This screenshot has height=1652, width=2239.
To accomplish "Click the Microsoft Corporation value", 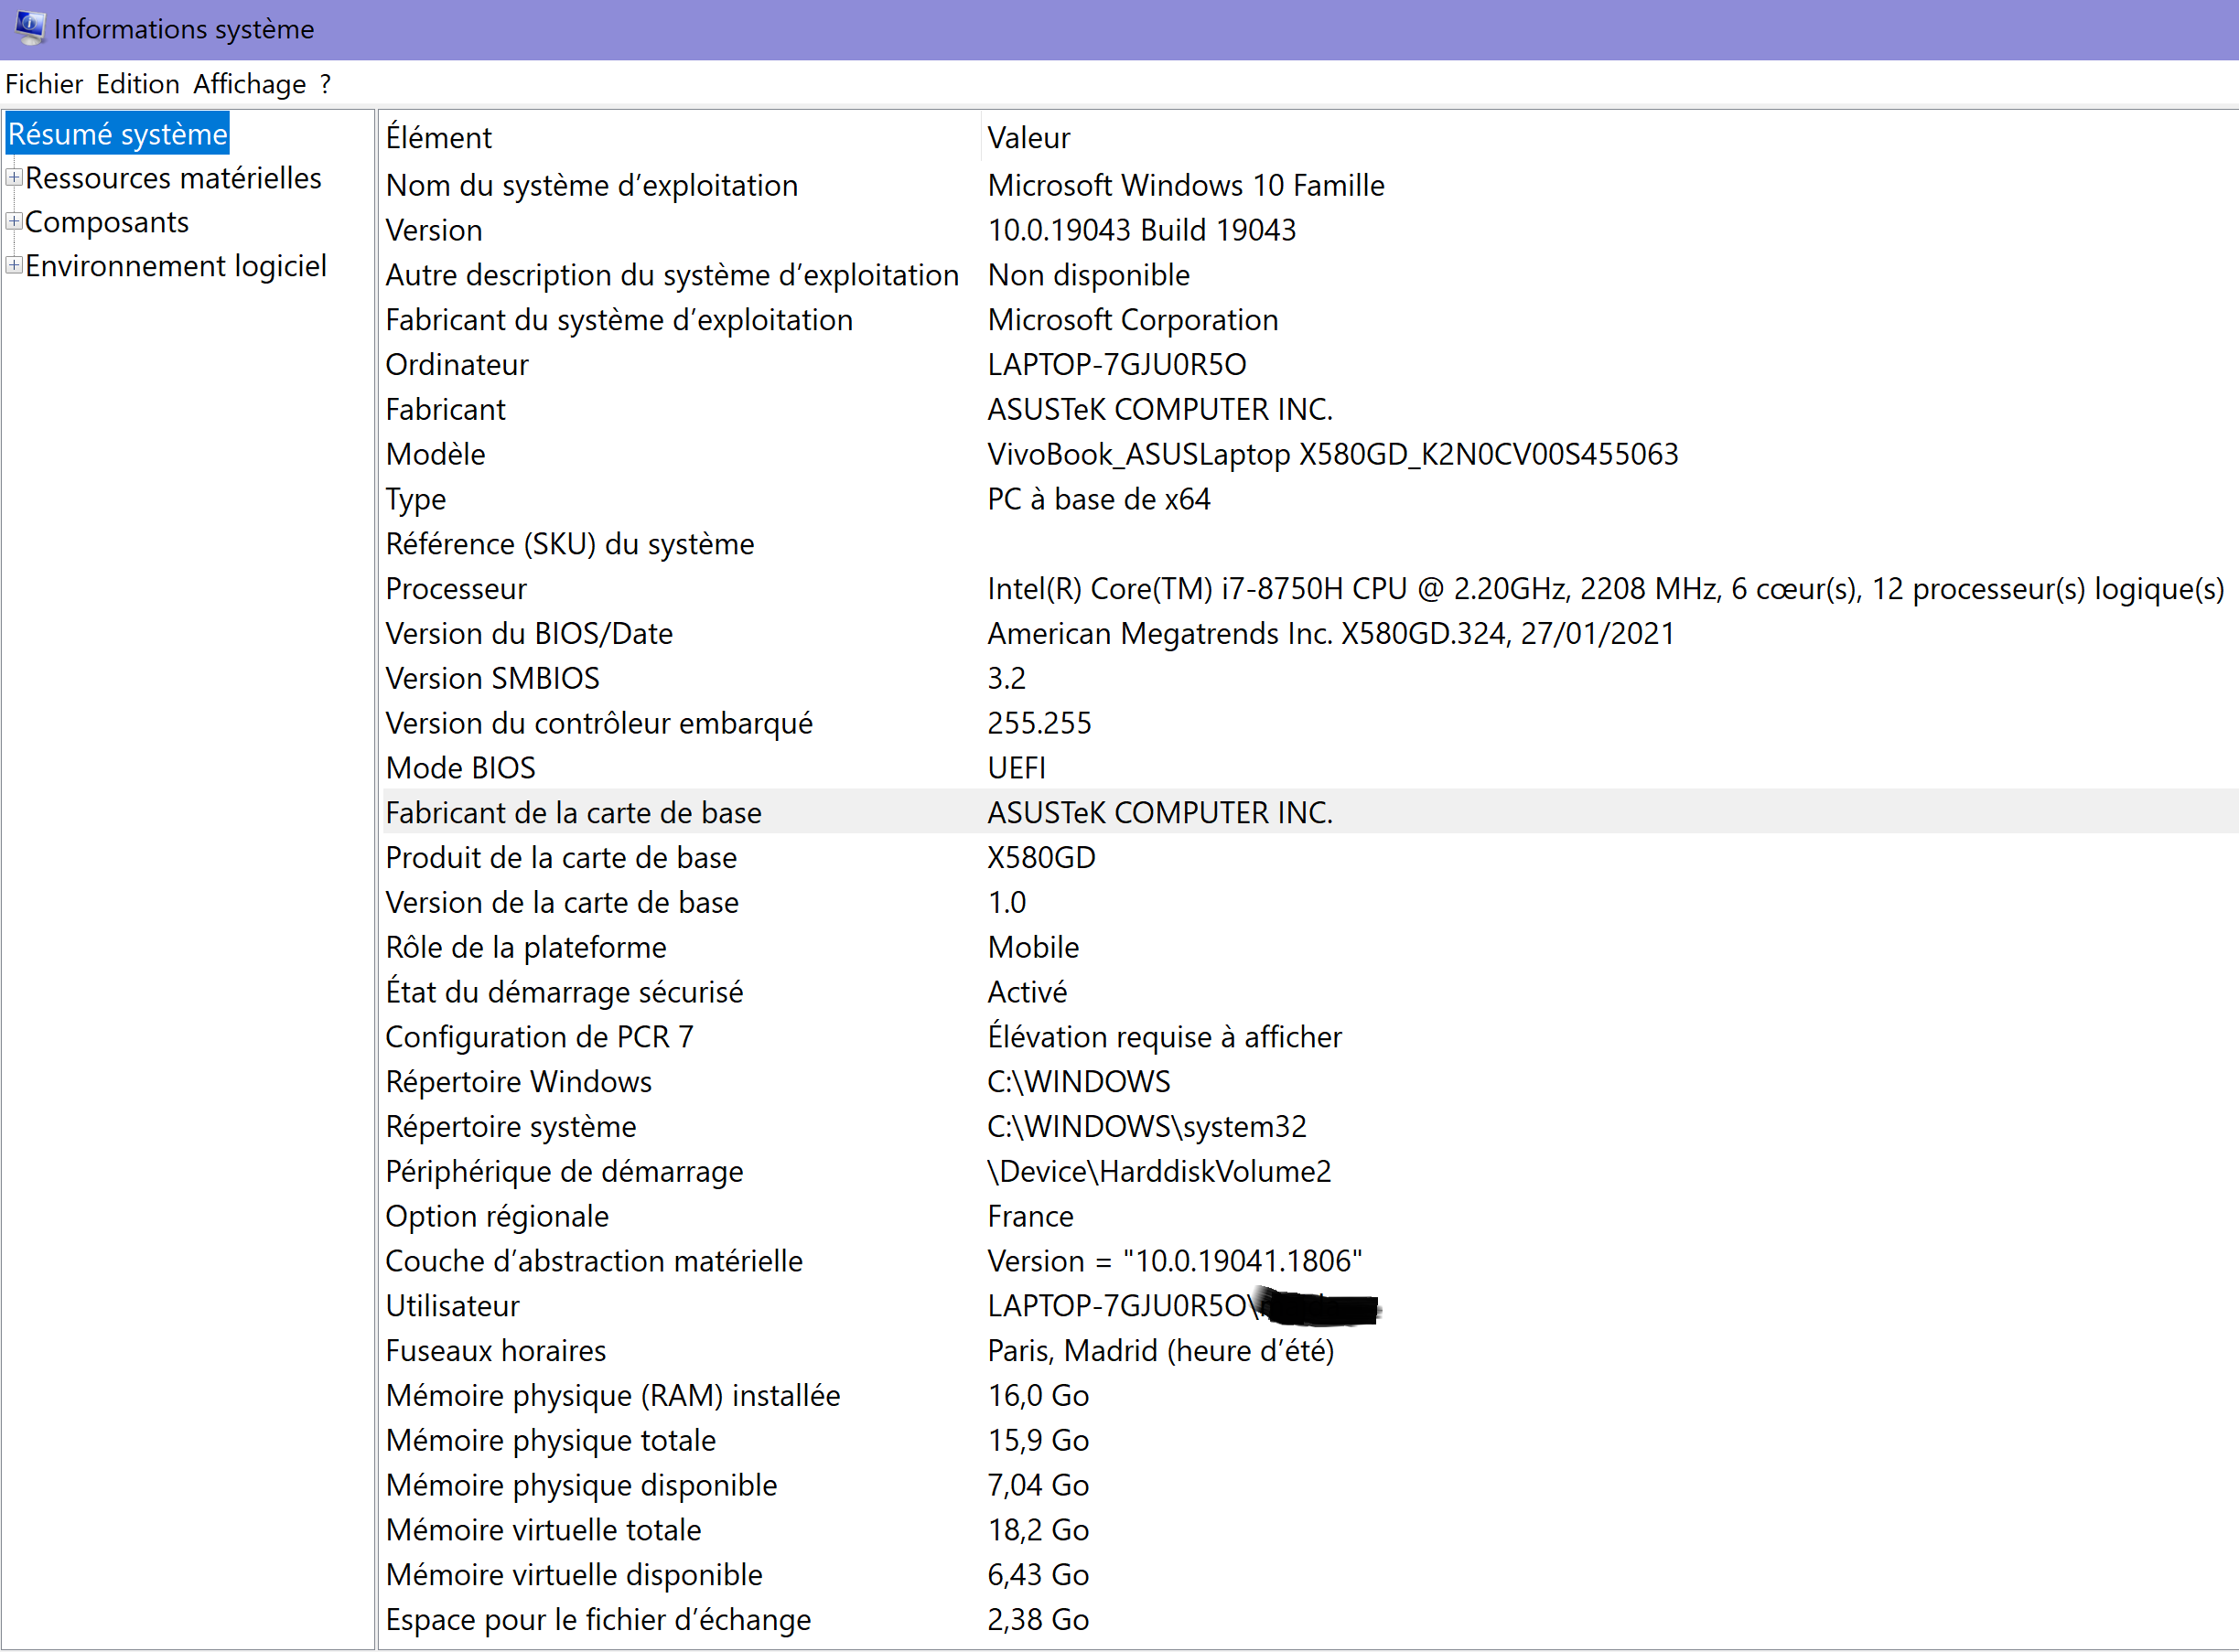I will point(1133,321).
